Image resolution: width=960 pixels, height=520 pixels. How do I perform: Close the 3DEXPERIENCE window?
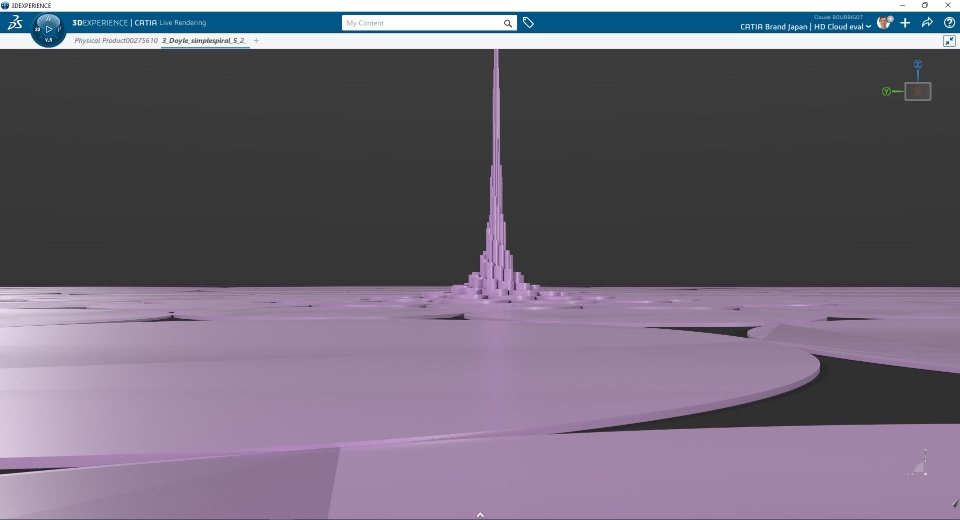[948, 6]
